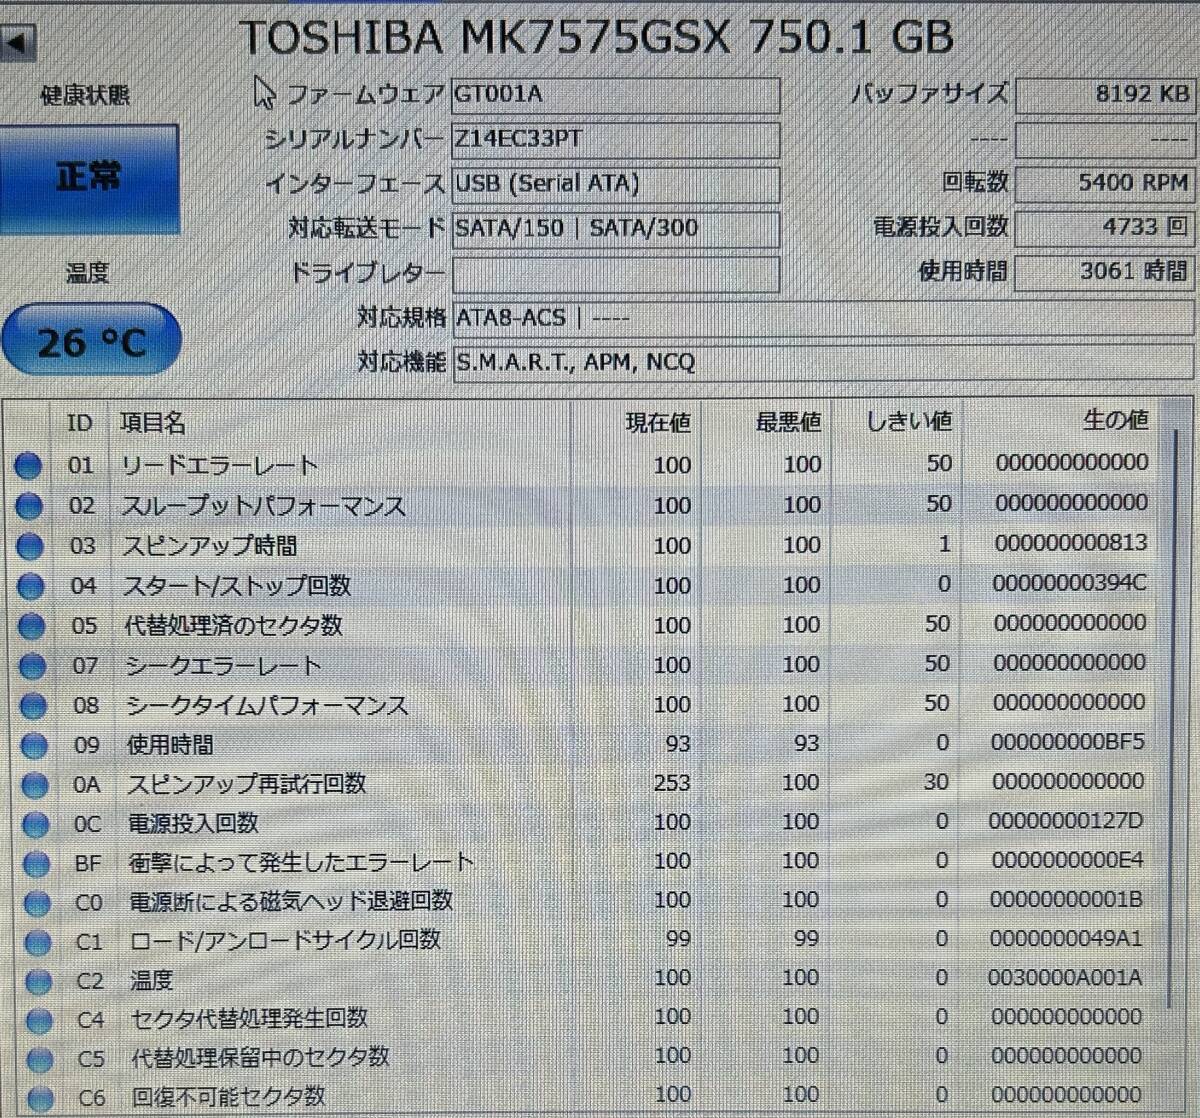Click the blue status icon for BF 衝撃によって発生したエラーレート
Screen dimensions: 1200x1118
(x=36, y=864)
